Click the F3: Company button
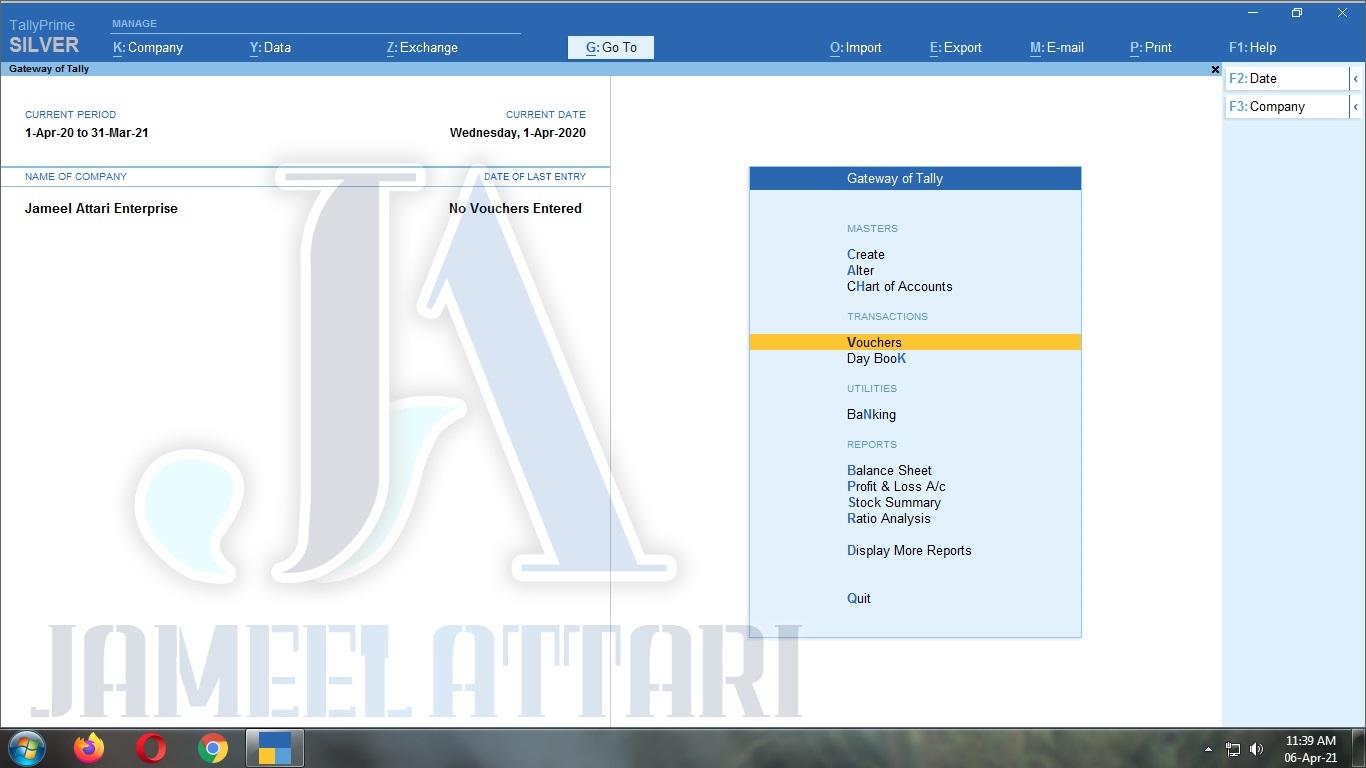 coord(1287,106)
